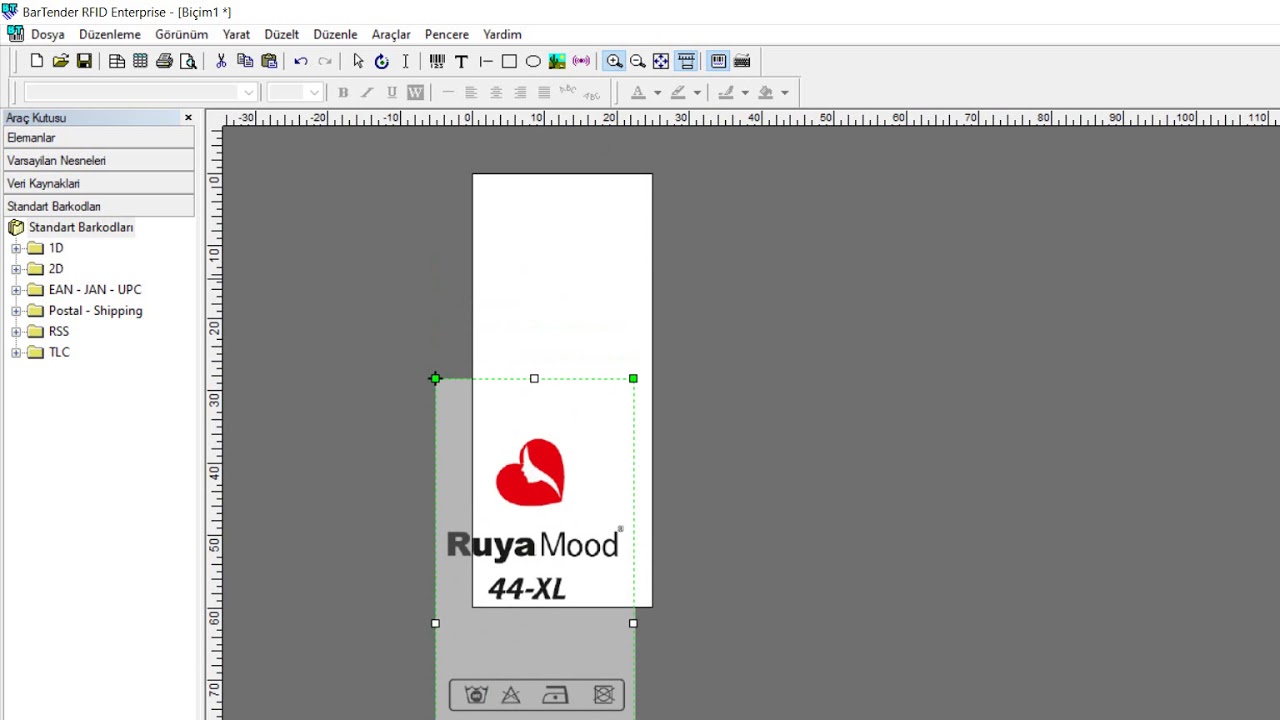Paste from clipboard icon
Screen dimensions: 1280x720
[269, 61]
